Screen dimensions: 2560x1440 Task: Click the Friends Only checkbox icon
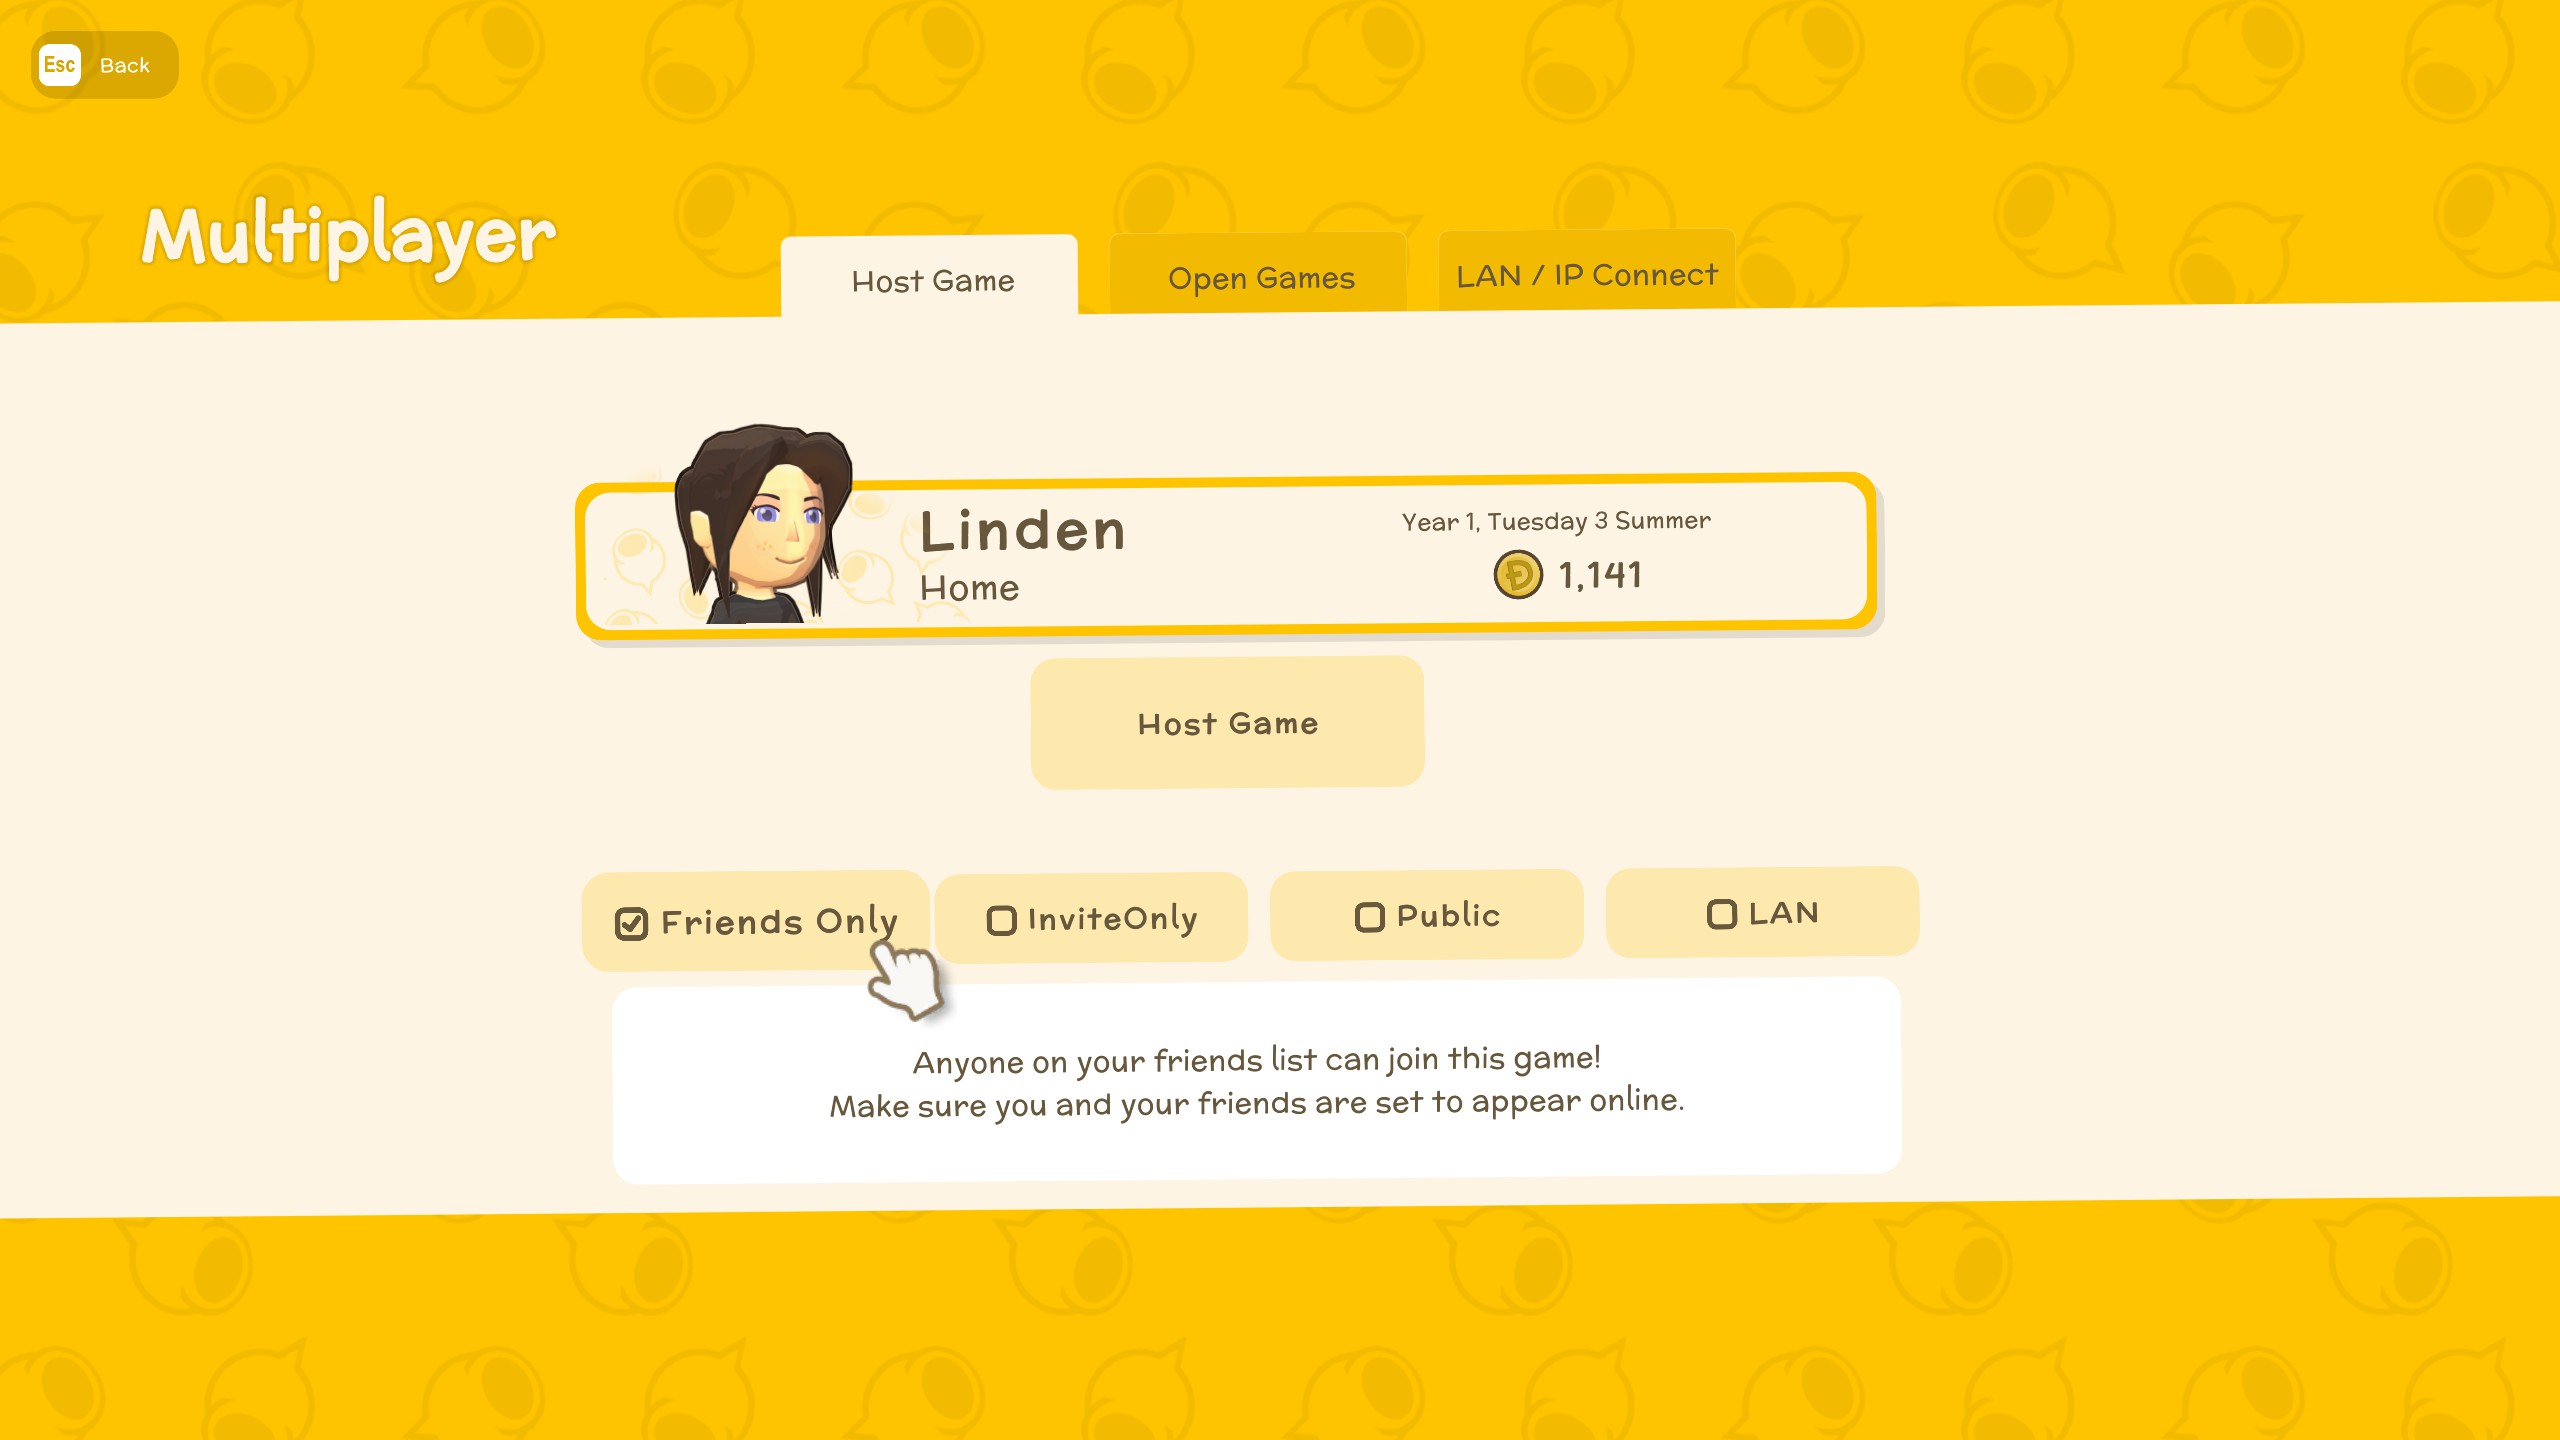(x=629, y=921)
